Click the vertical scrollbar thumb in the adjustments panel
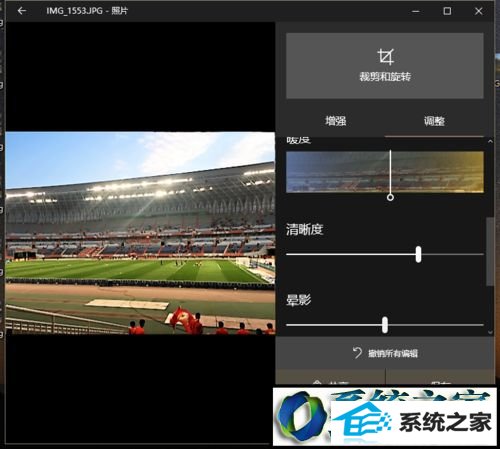 490,252
